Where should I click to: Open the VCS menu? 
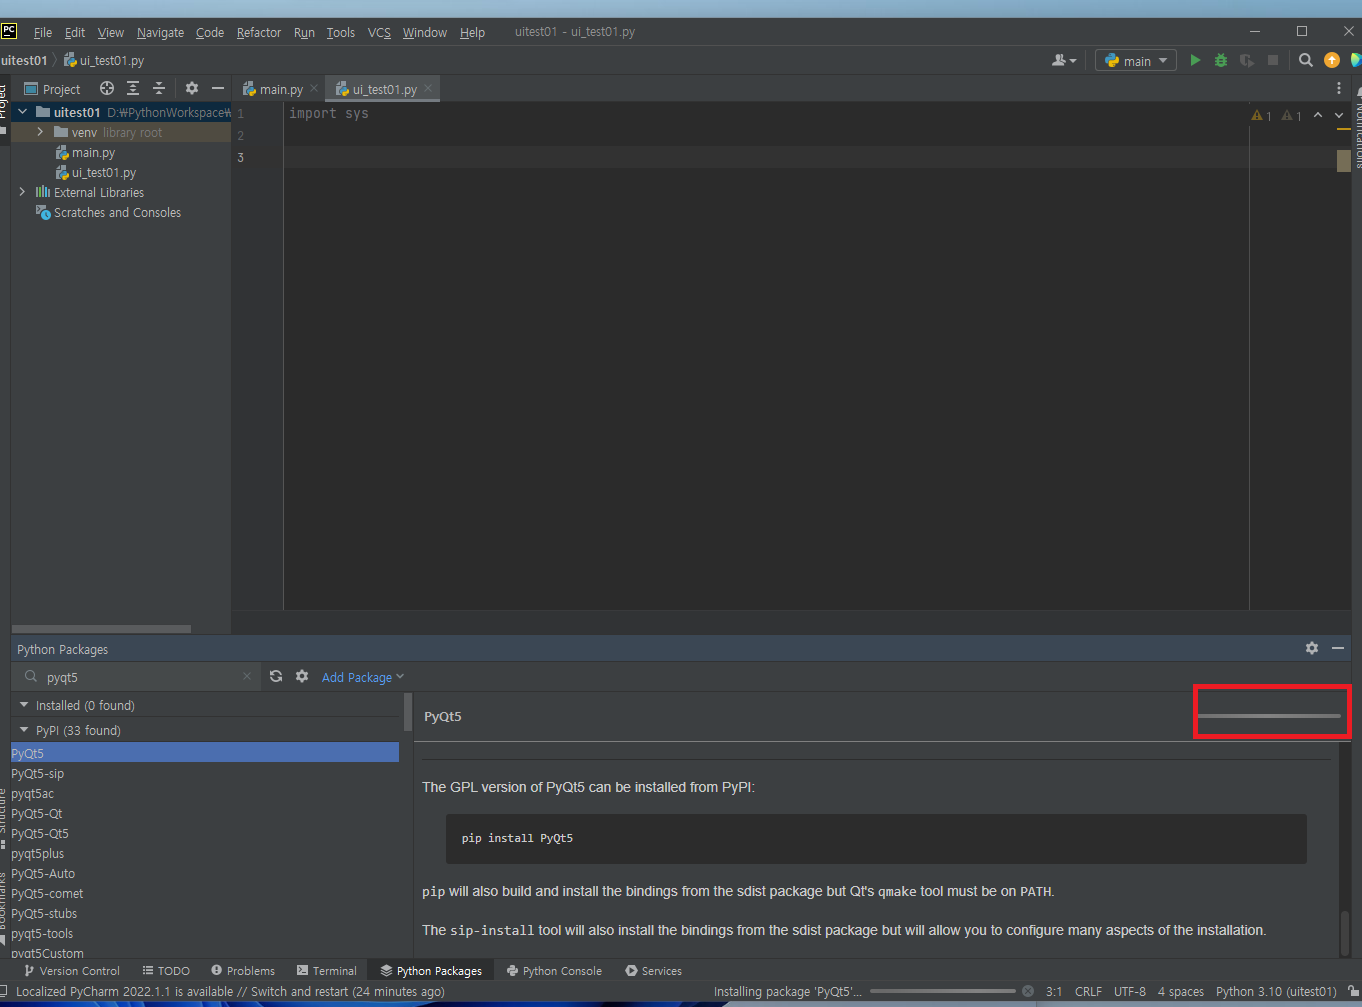(x=379, y=32)
